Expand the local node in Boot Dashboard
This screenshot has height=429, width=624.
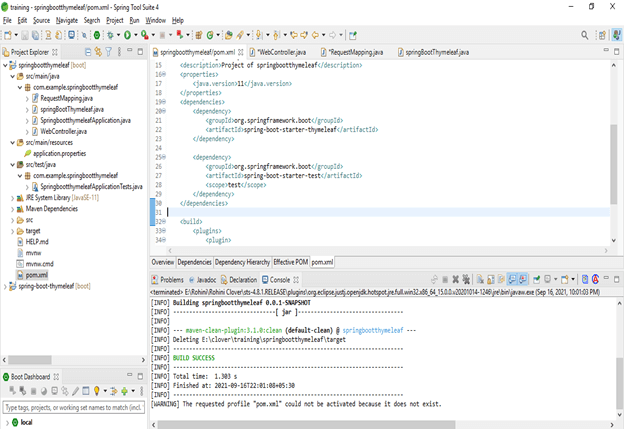coord(9,423)
